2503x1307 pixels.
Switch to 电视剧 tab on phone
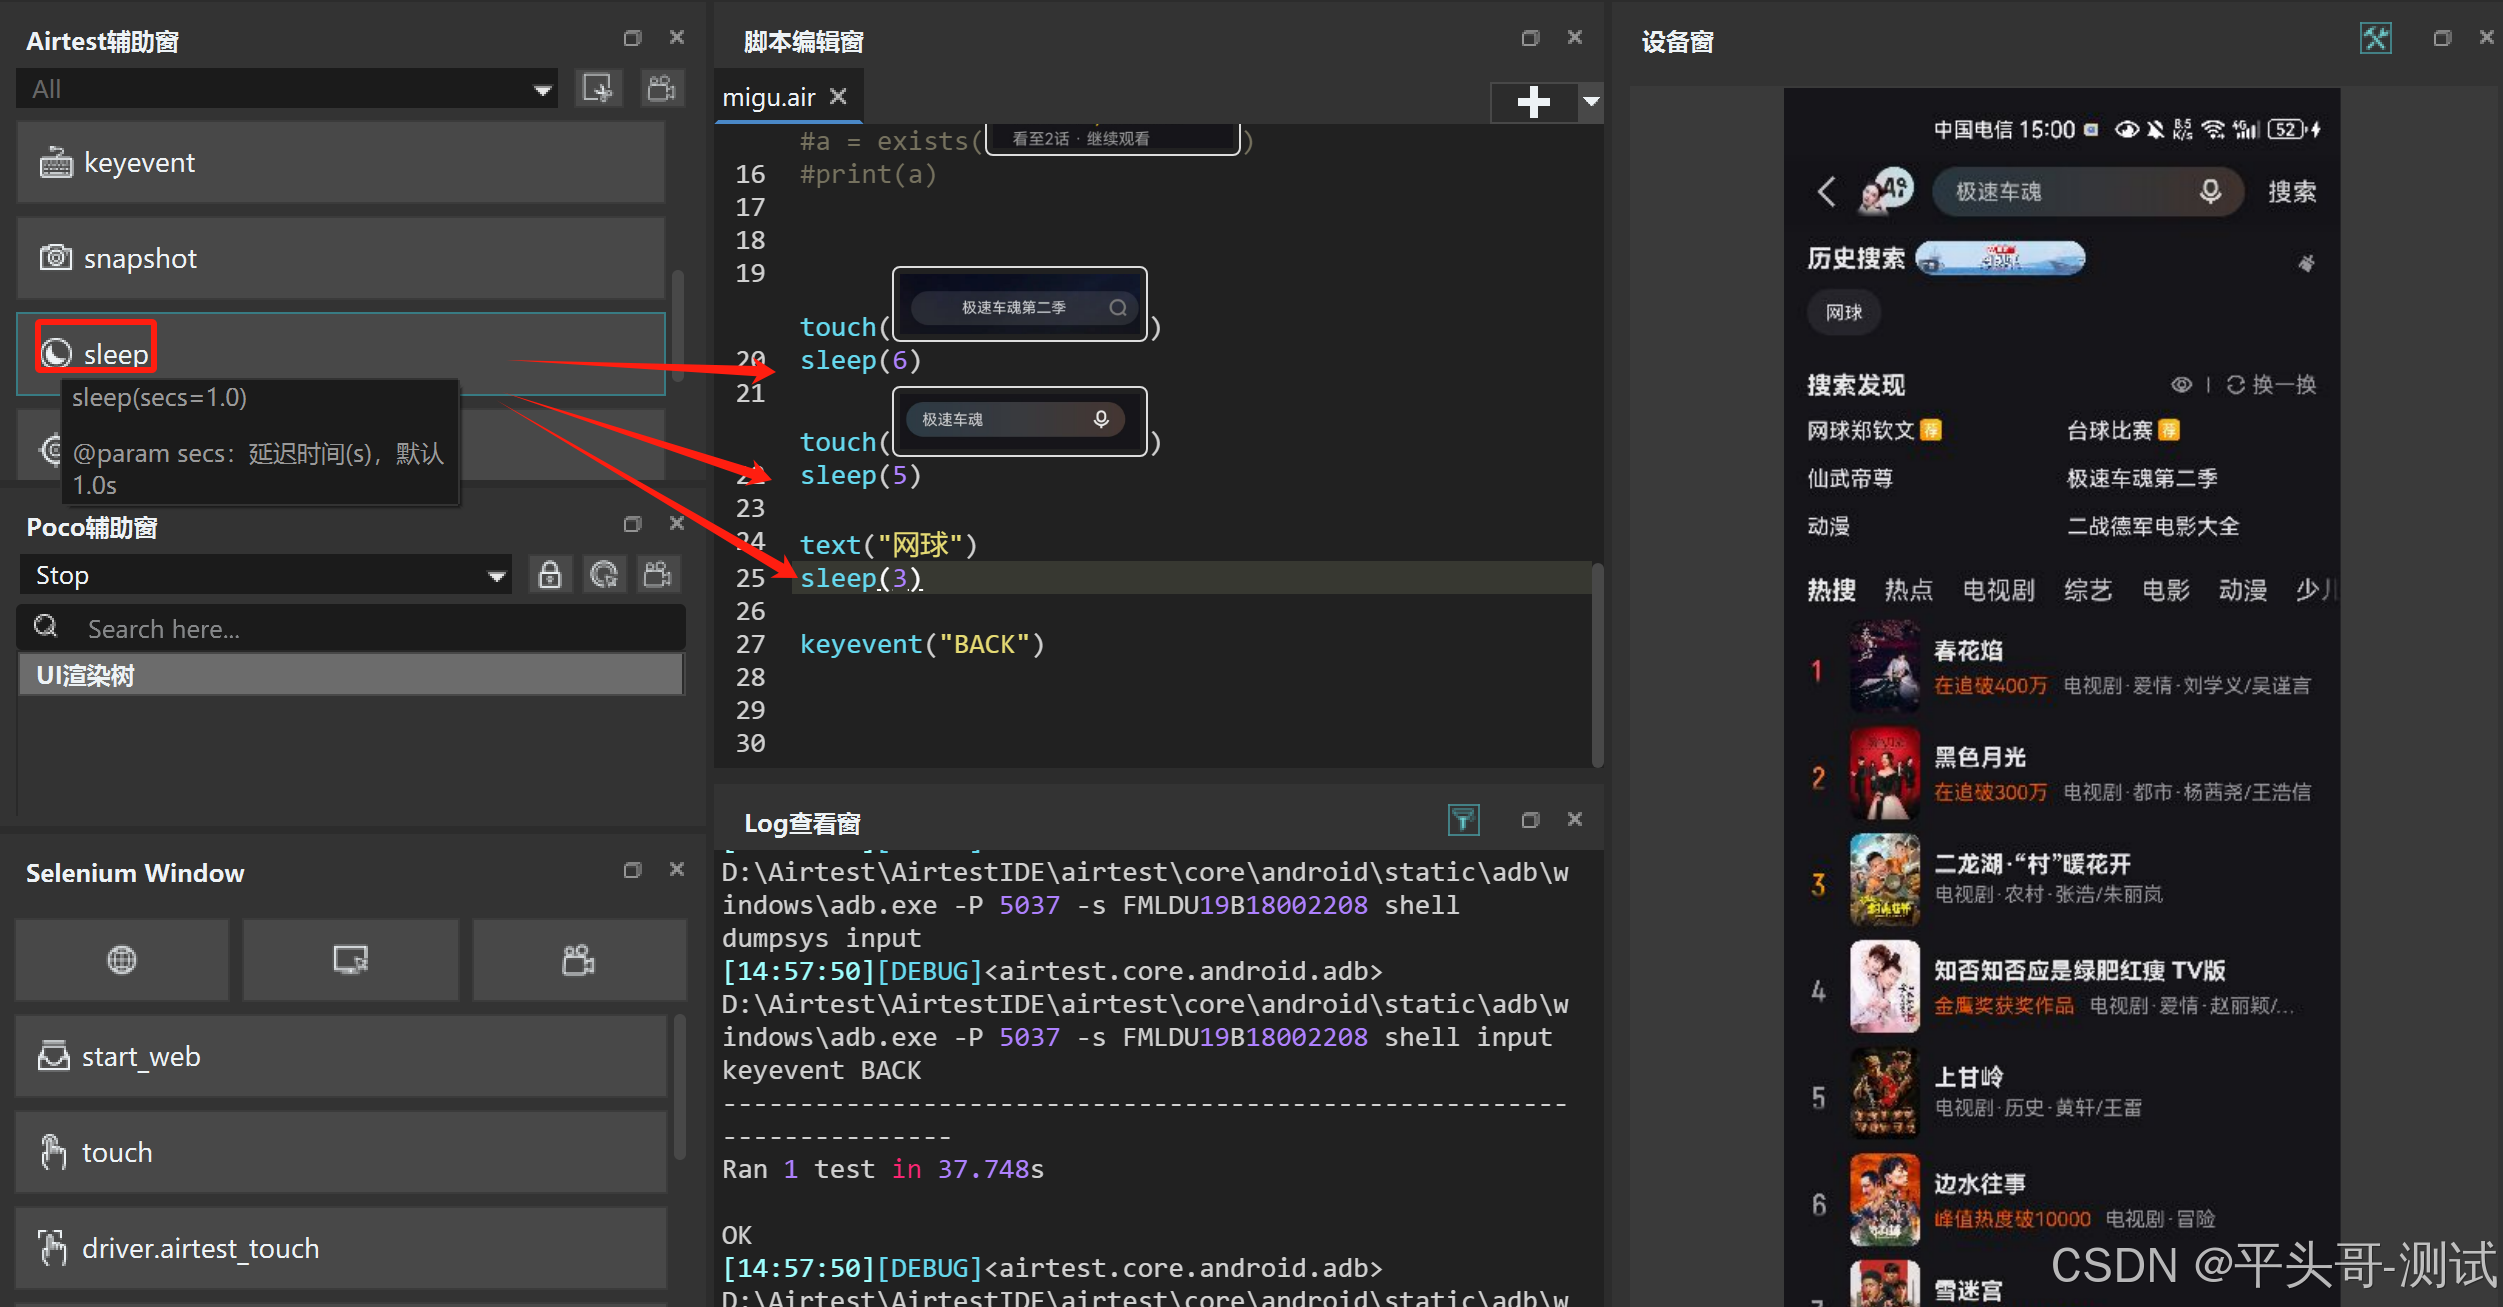1998,590
